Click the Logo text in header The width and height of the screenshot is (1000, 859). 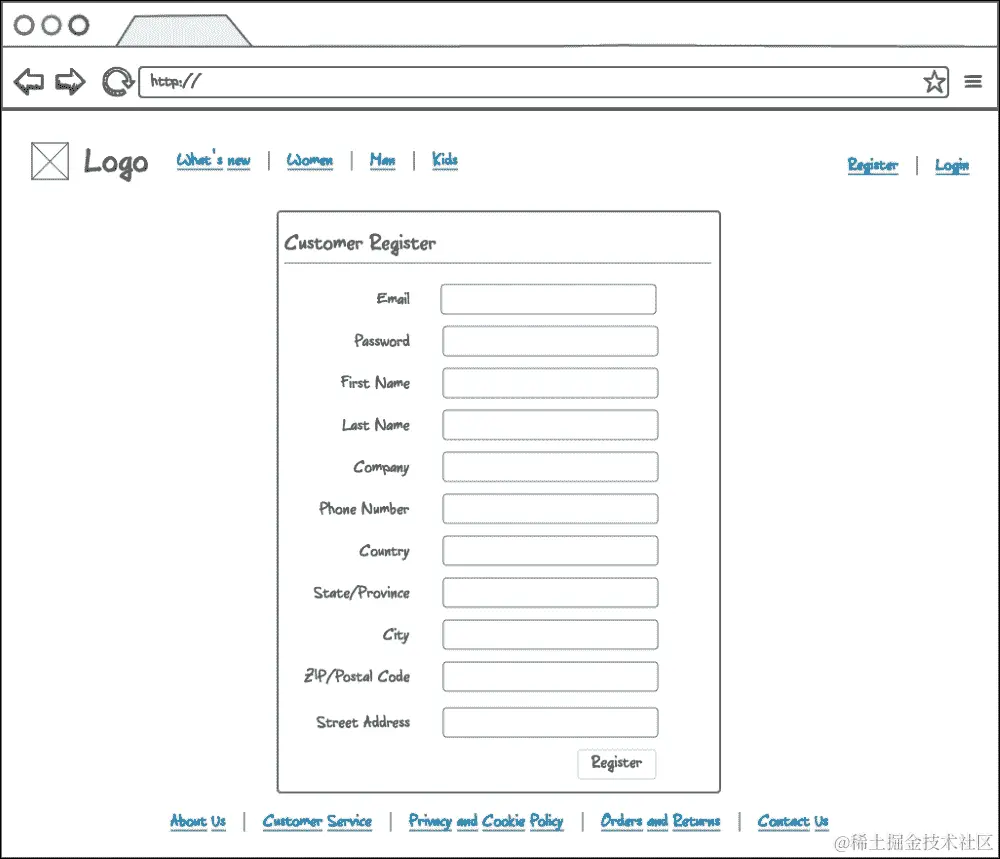point(115,163)
